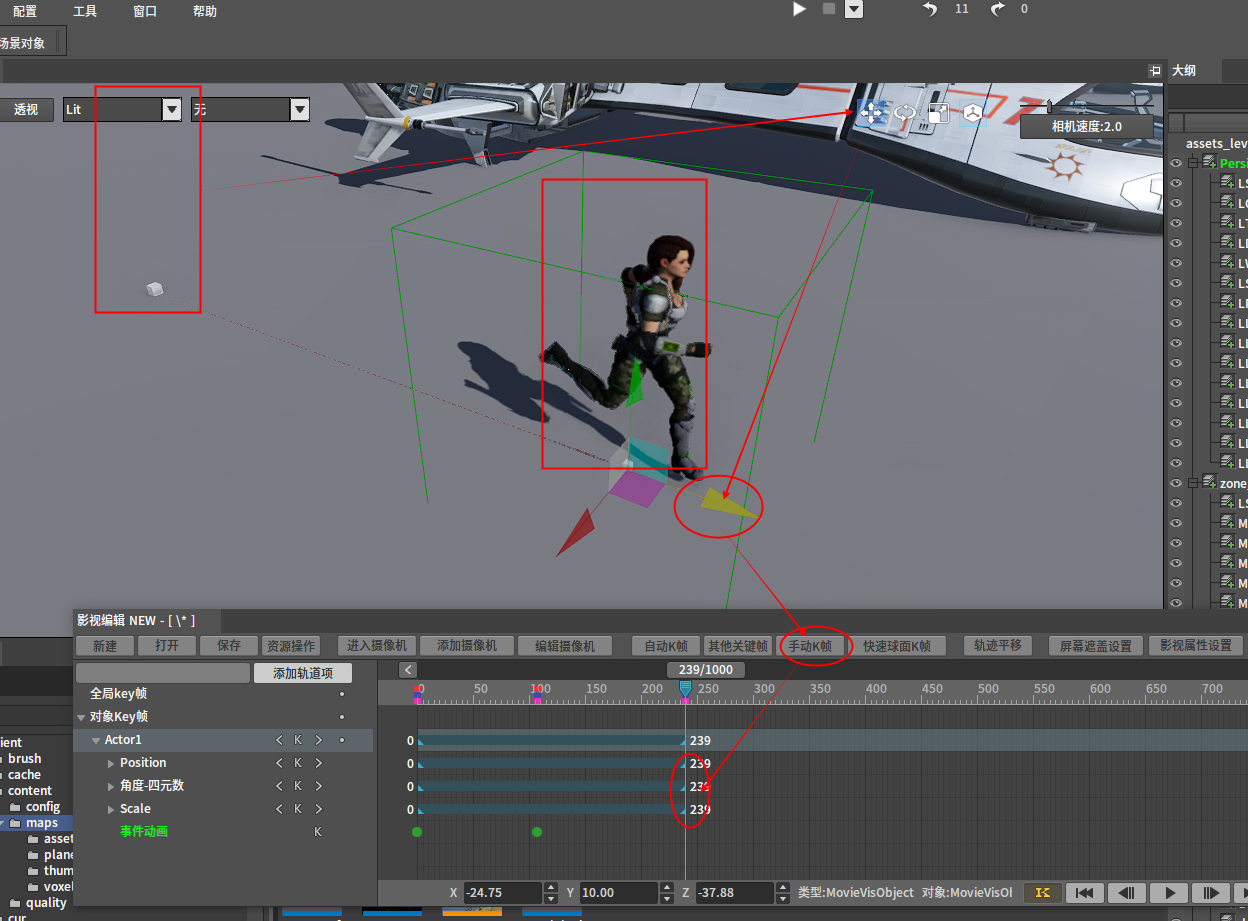
Task: Click the yellow K keyframe icon
Action: pyautogui.click(x=1043, y=893)
